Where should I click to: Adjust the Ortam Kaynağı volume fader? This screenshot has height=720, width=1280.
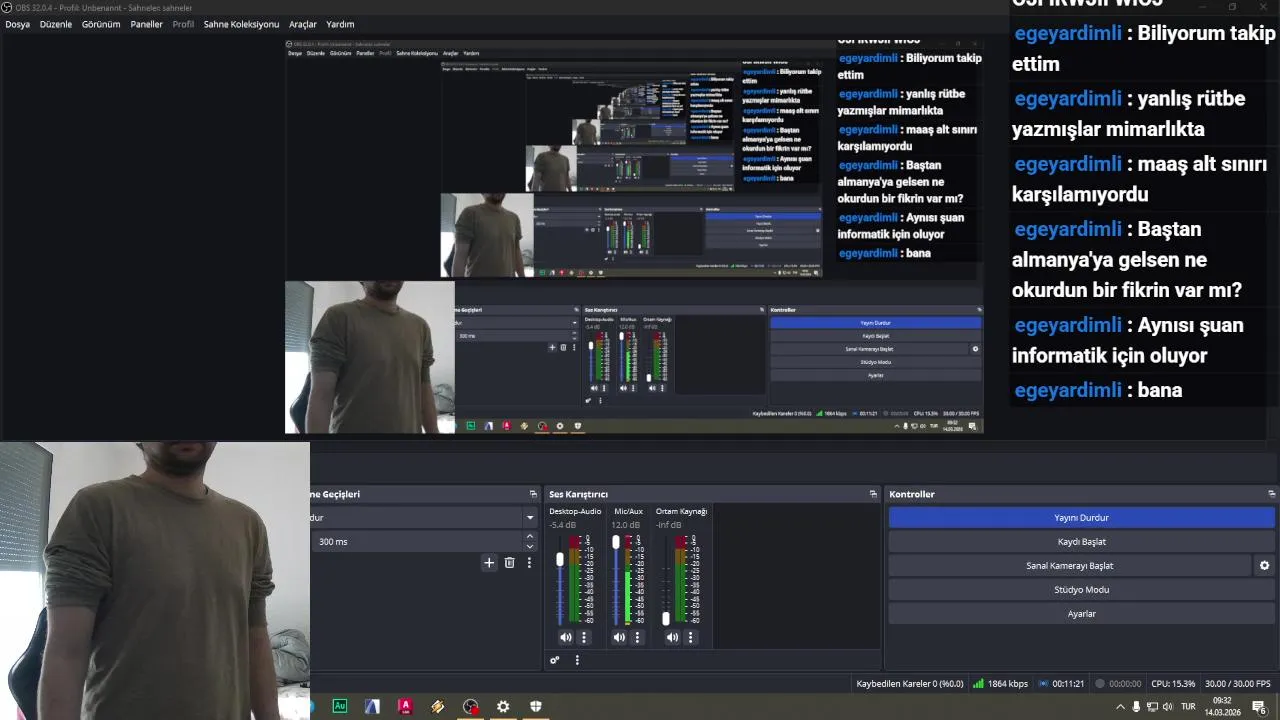666,618
